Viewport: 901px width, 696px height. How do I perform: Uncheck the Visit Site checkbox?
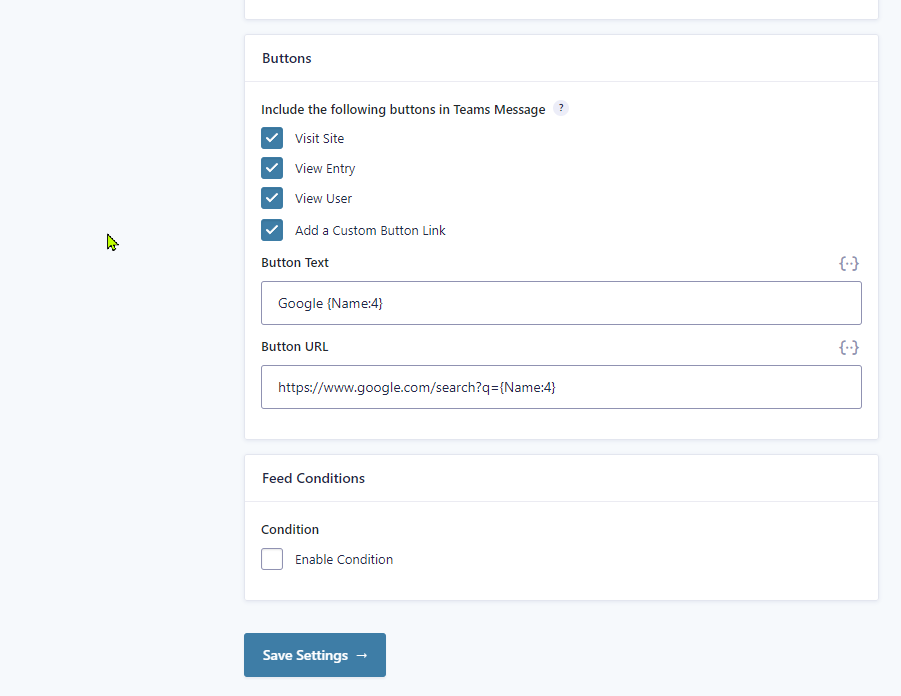pyautogui.click(x=271, y=137)
